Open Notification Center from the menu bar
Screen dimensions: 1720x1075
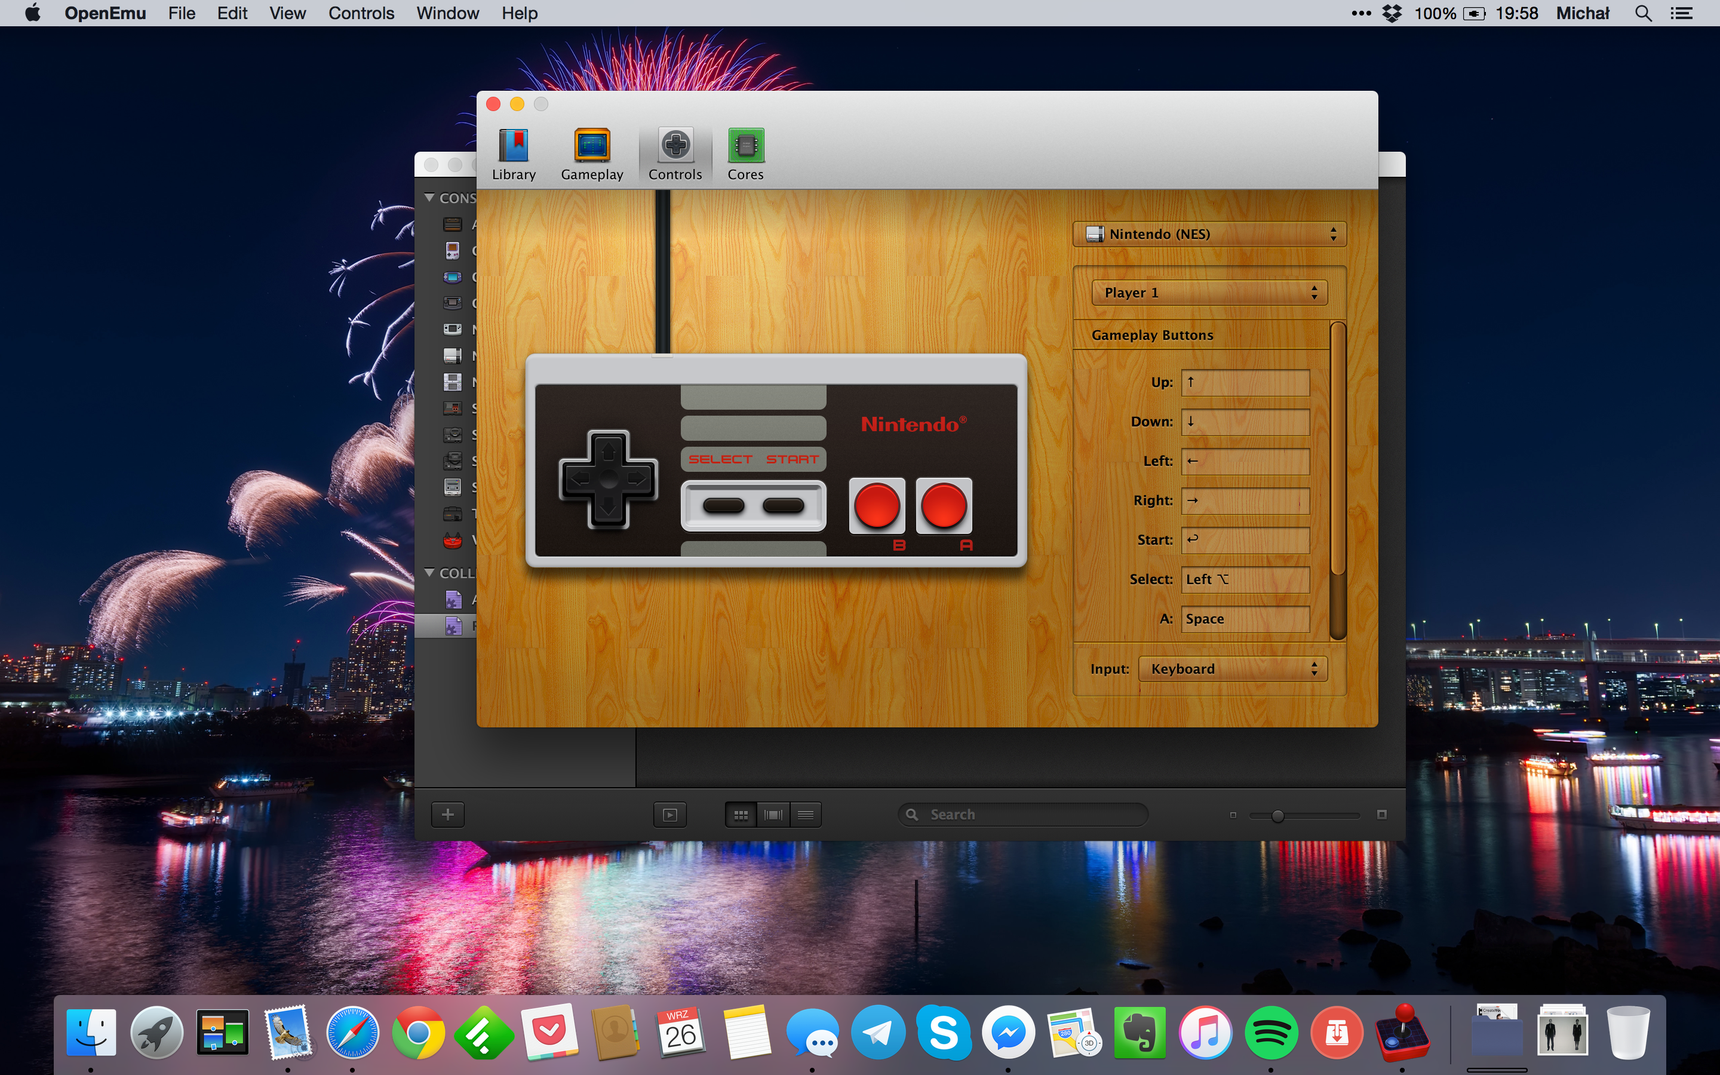tap(1682, 13)
